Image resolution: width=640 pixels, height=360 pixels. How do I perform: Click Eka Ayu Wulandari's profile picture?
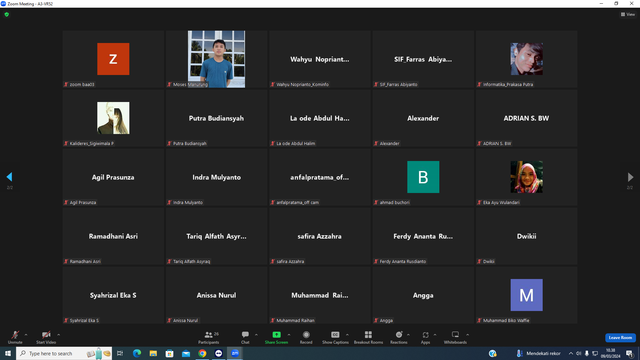point(527,177)
